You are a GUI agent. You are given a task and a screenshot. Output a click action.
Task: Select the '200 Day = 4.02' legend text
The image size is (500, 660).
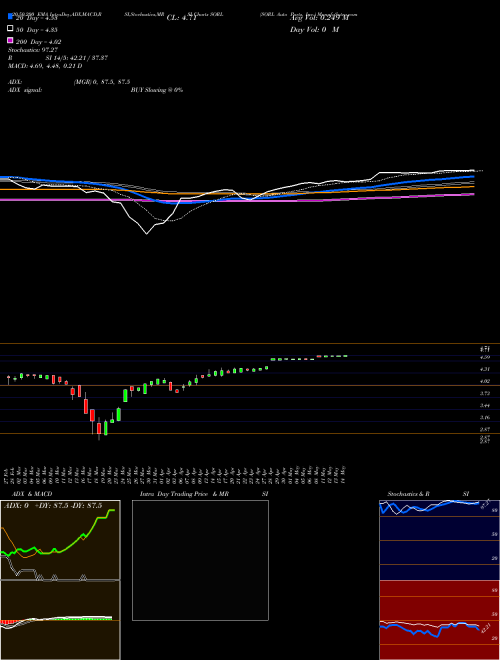point(38,42)
